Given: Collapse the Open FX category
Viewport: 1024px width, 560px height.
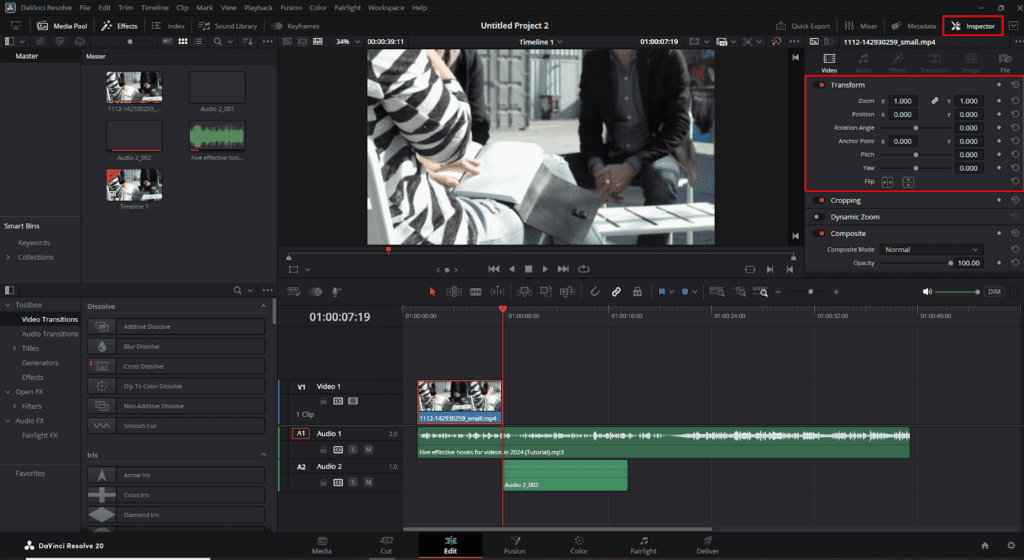Looking at the screenshot, I should (x=8, y=392).
